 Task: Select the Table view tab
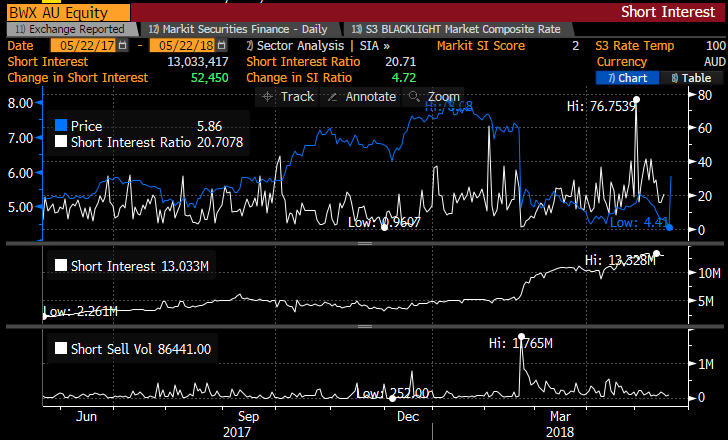691,78
